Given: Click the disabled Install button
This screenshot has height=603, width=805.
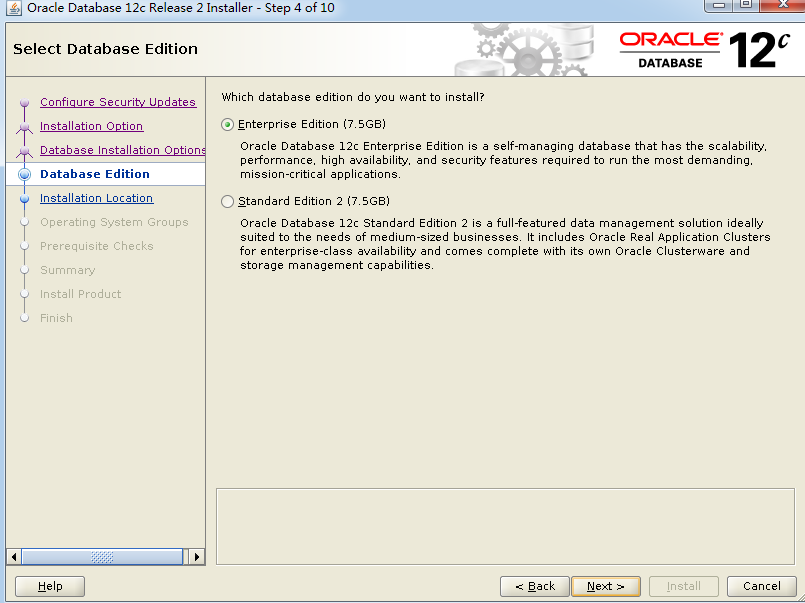Looking at the screenshot, I should pos(683,586).
